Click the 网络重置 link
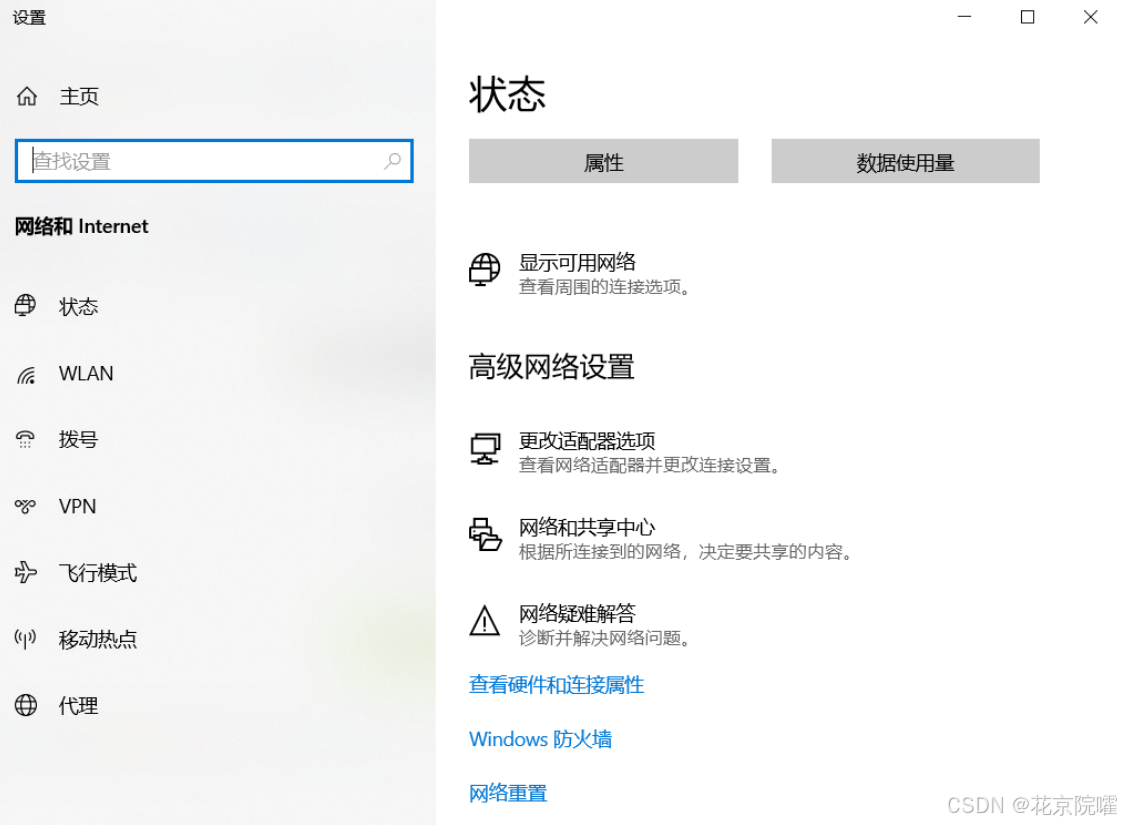This screenshot has height=825, width=1121. point(508,793)
